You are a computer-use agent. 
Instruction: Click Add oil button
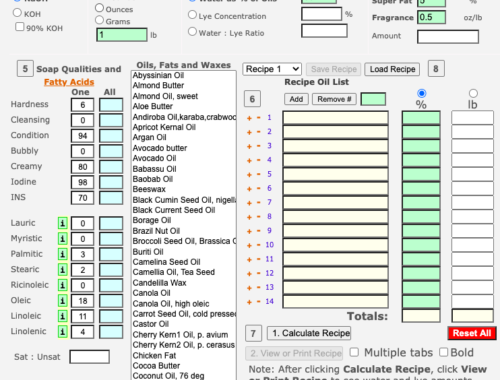[x=296, y=99]
